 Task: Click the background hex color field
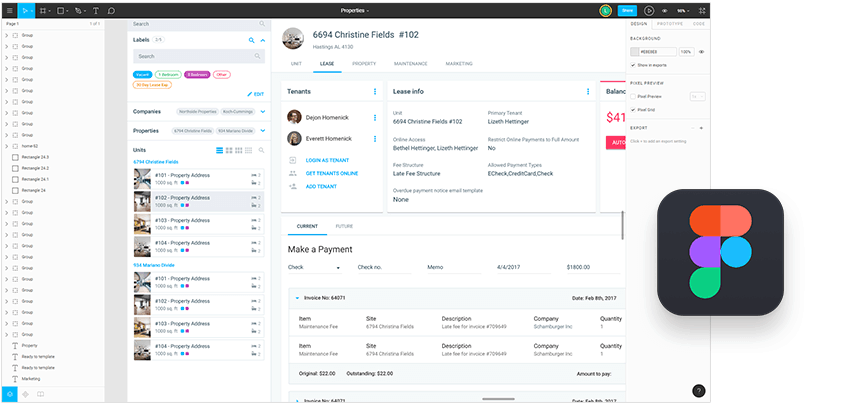point(658,52)
